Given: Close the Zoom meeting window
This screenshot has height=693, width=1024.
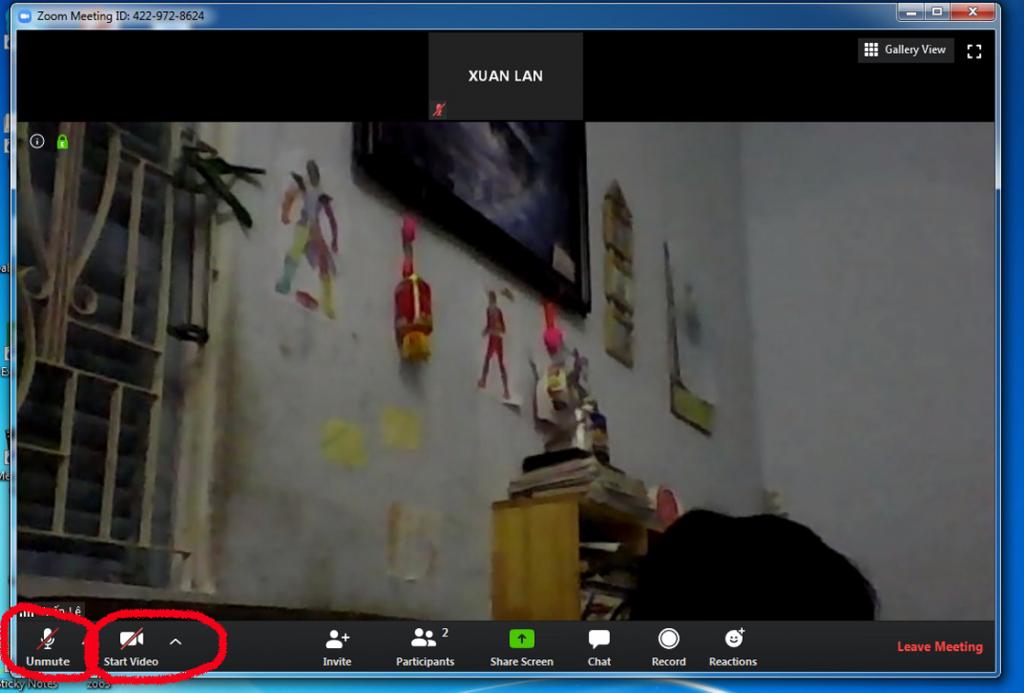Looking at the screenshot, I should (973, 12).
